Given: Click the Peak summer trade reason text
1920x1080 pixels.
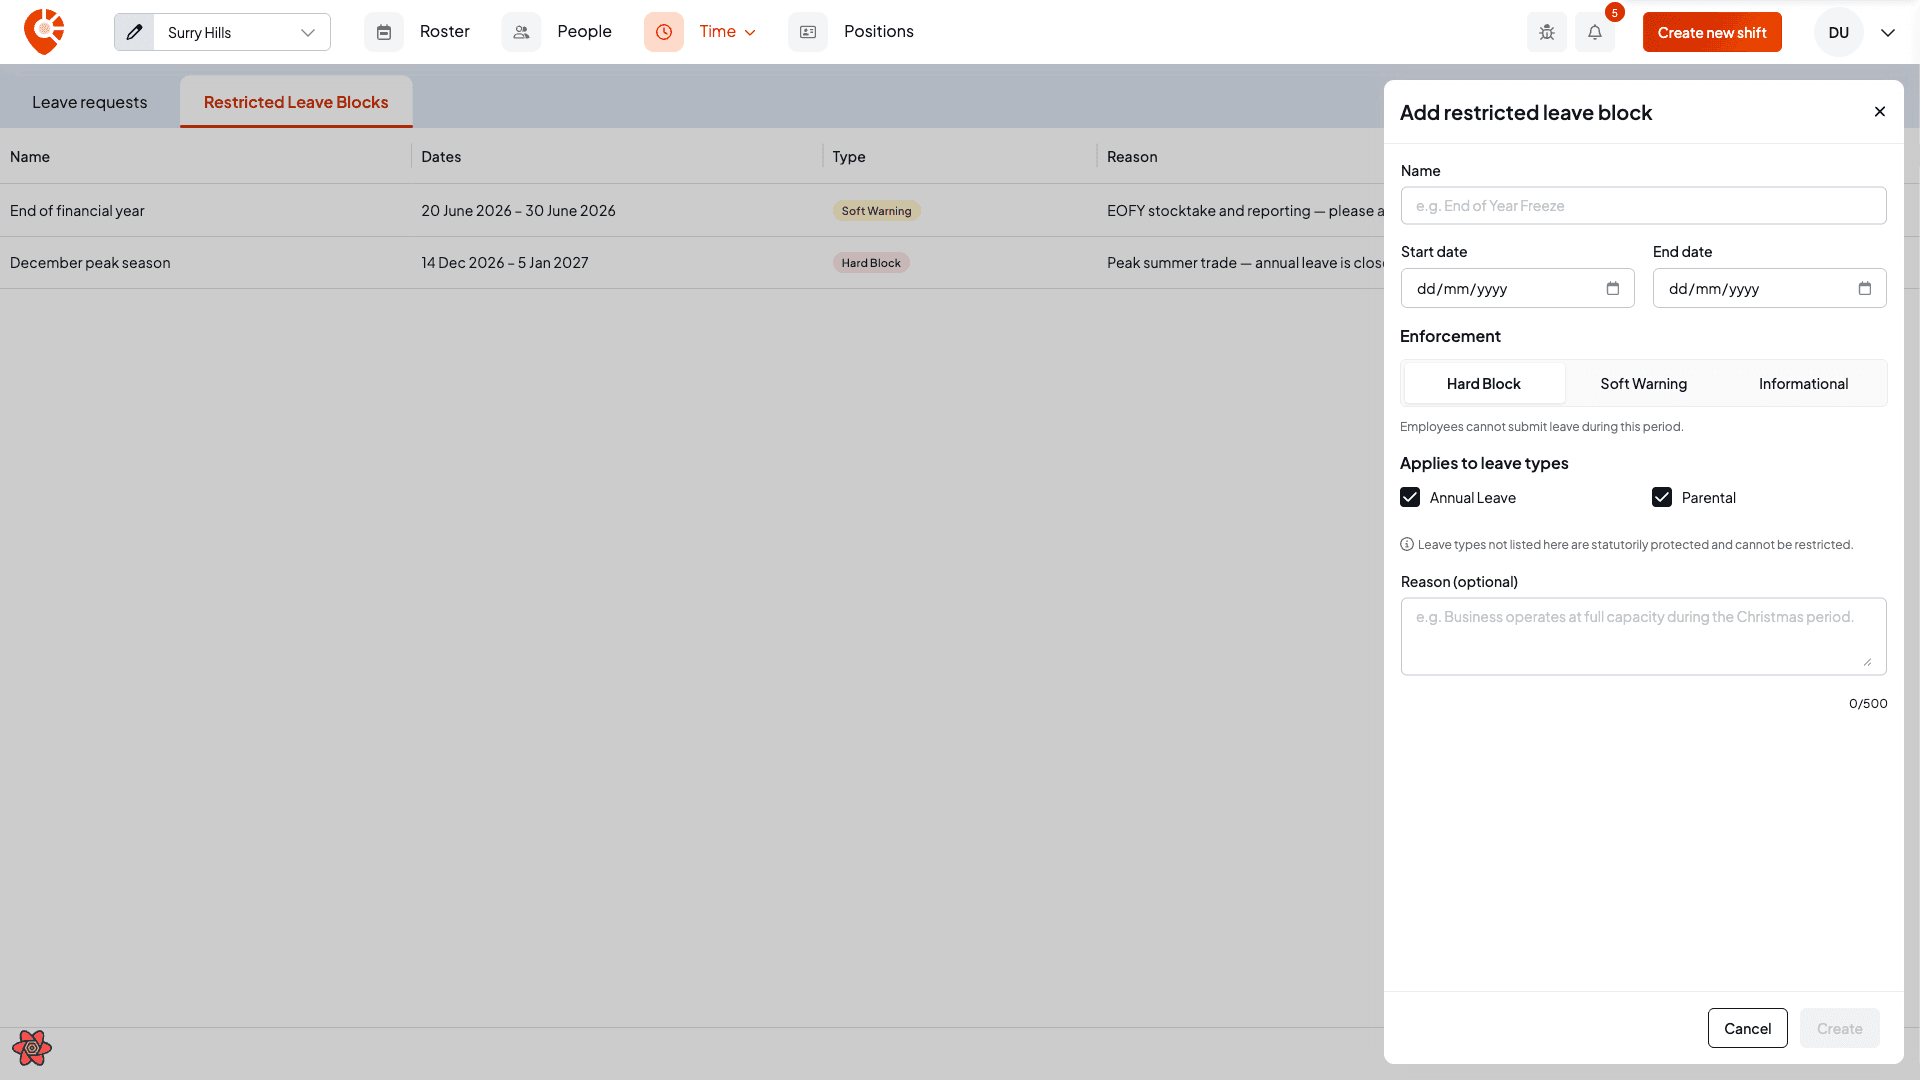Looking at the screenshot, I should pos(1245,262).
